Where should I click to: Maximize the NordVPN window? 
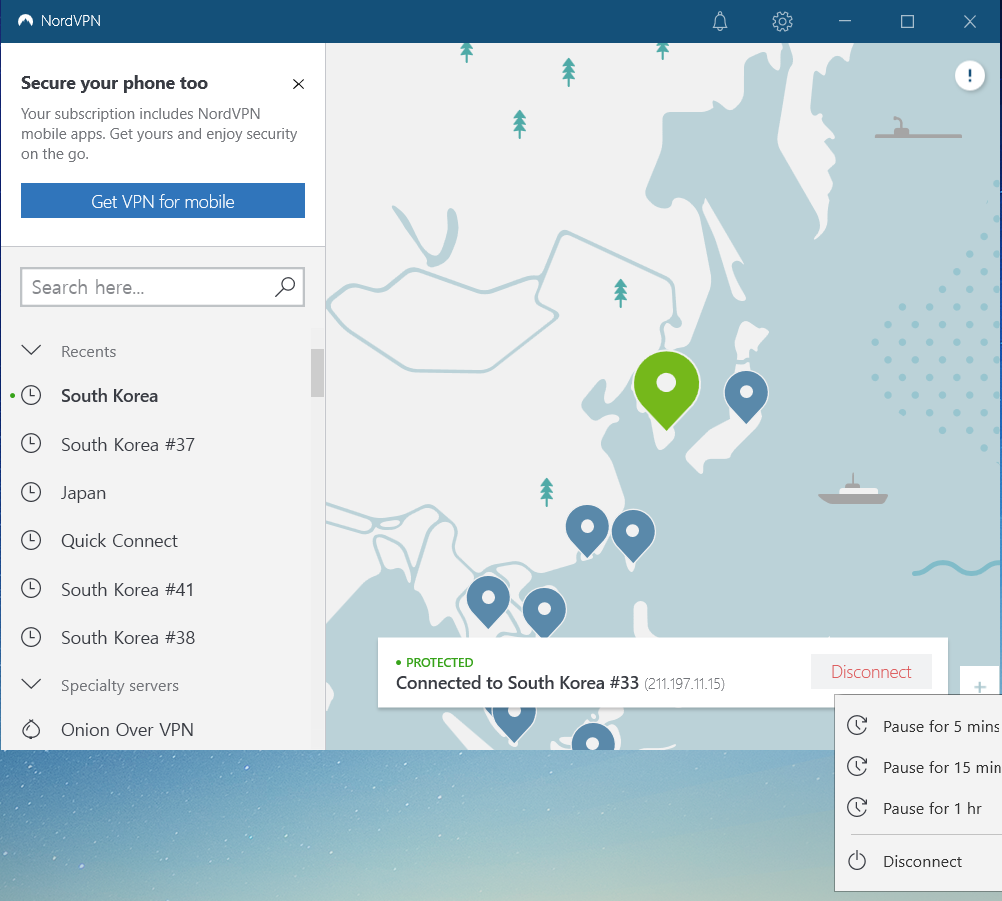coord(907,21)
